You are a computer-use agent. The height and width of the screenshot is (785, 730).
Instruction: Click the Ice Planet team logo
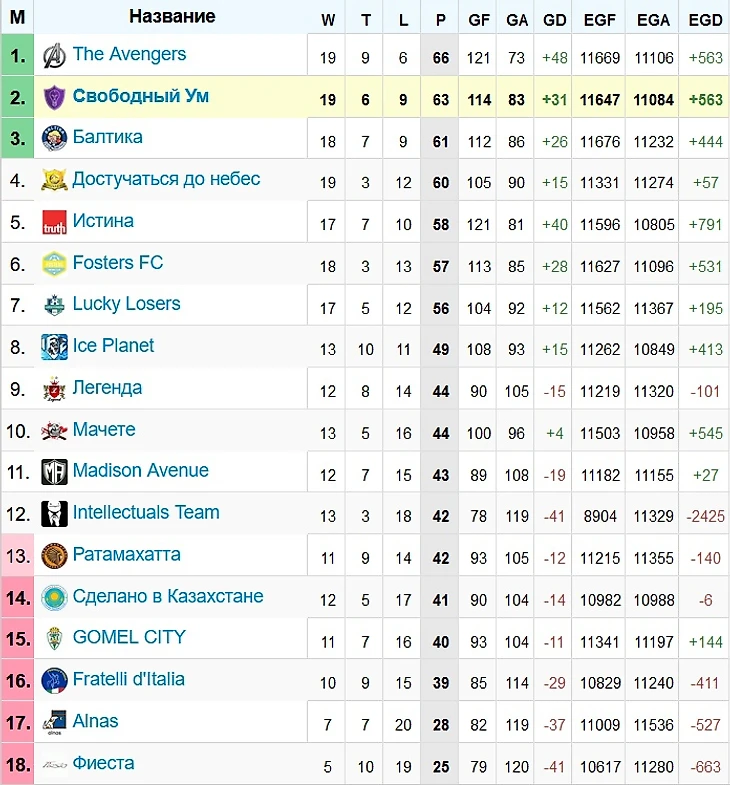click(54, 347)
